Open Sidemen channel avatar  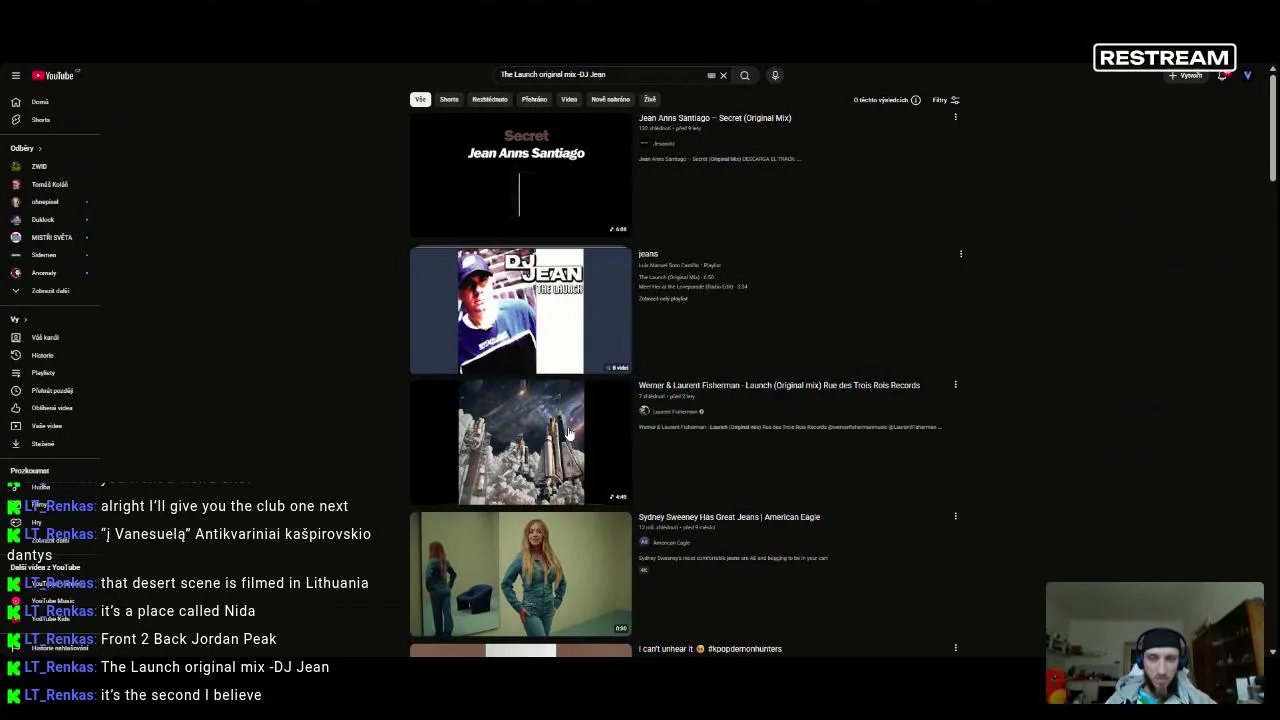[15, 255]
